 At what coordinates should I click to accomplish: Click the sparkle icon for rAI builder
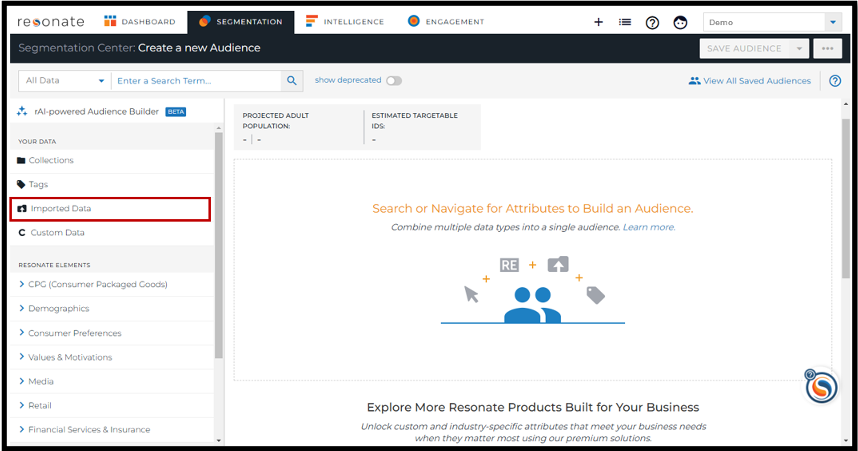22,111
